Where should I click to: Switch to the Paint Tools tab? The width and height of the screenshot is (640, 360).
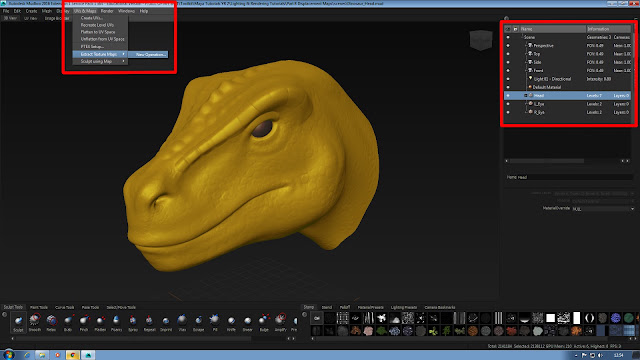pyautogui.click(x=39, y=307)
